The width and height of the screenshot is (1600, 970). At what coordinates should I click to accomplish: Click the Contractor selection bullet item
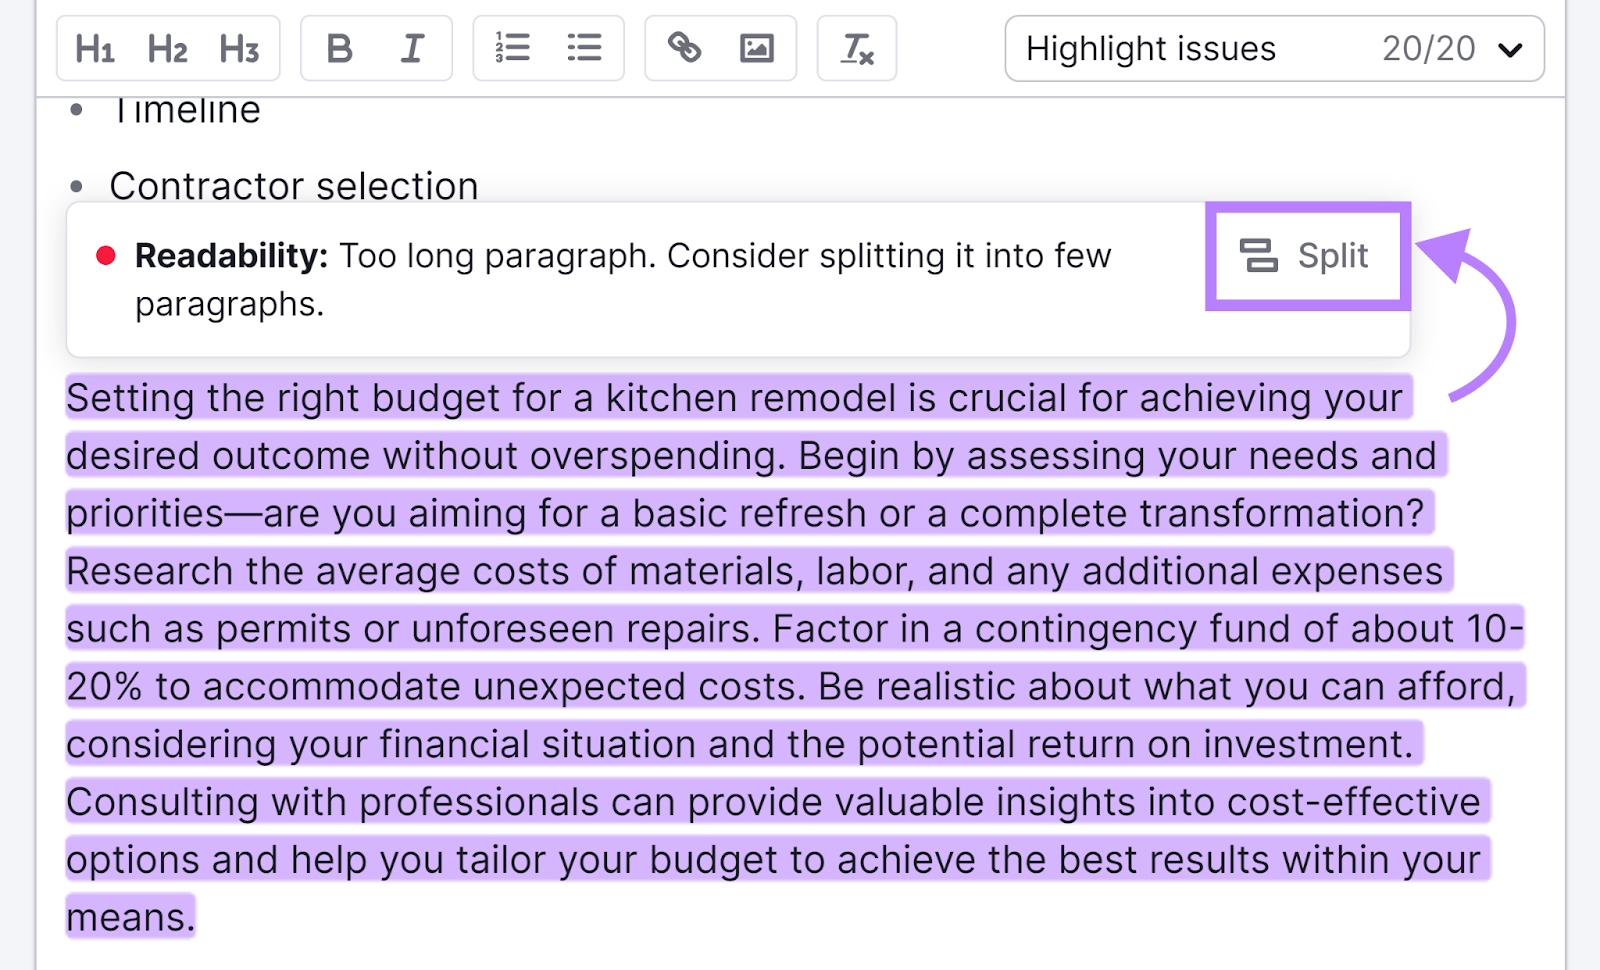294,185
